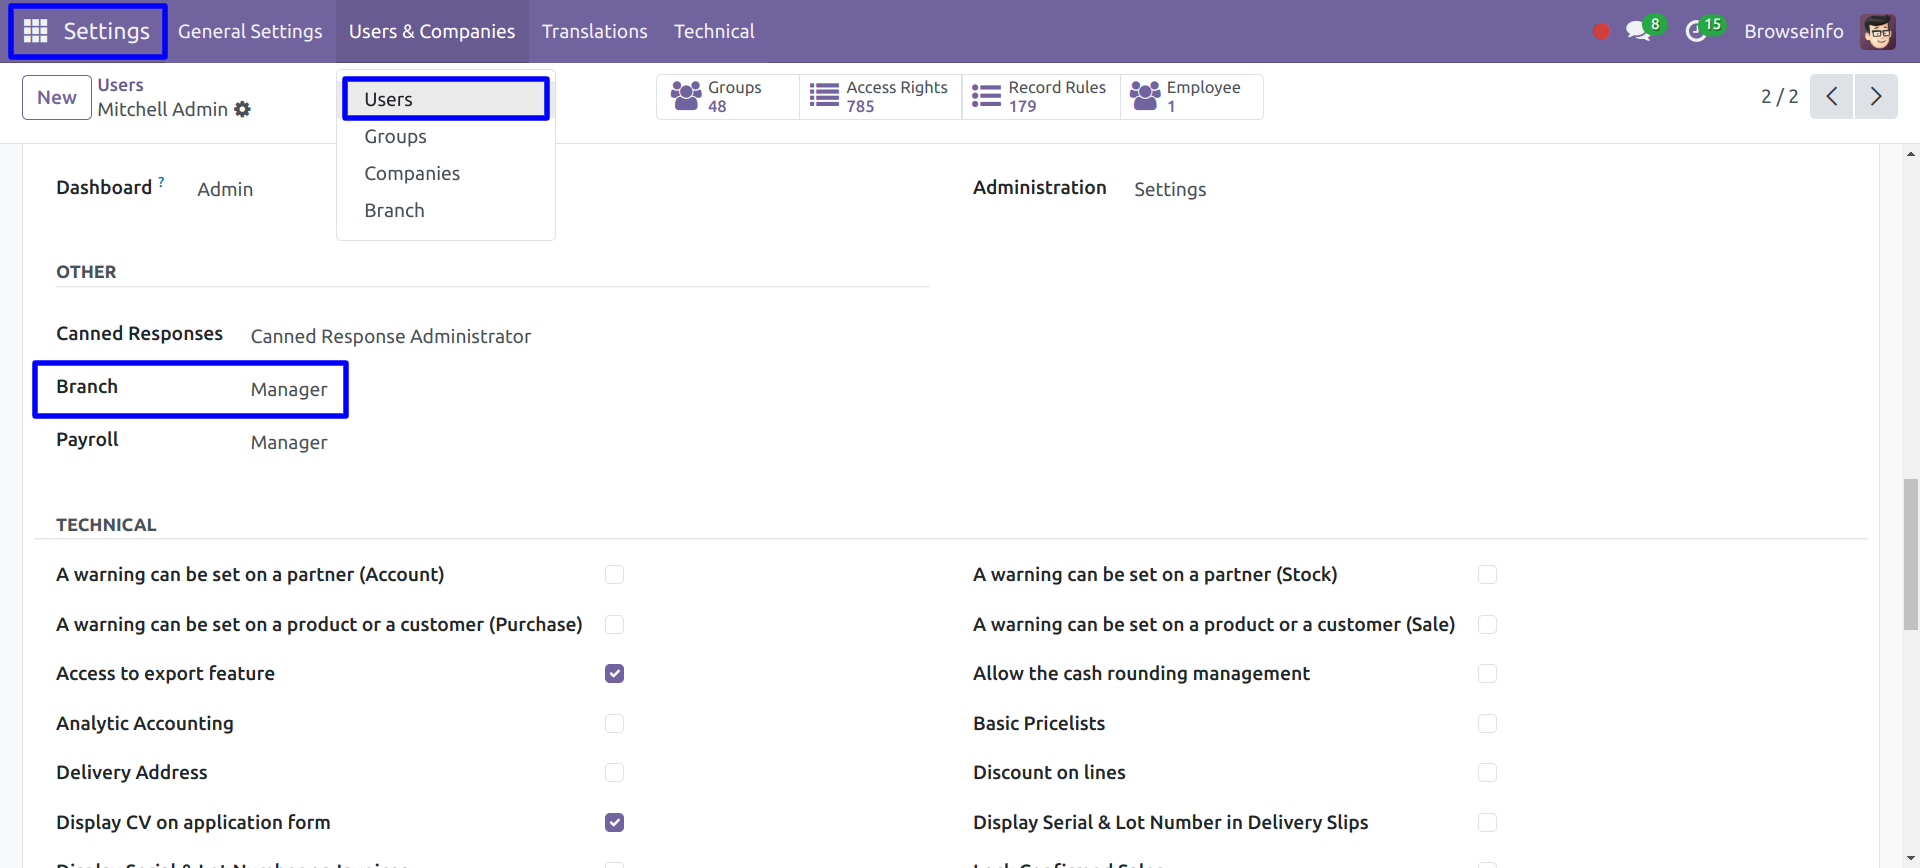Viewport: 1920px width, 868px height.
Task: Open the activities clock icon
Action: coord(1696,32)
